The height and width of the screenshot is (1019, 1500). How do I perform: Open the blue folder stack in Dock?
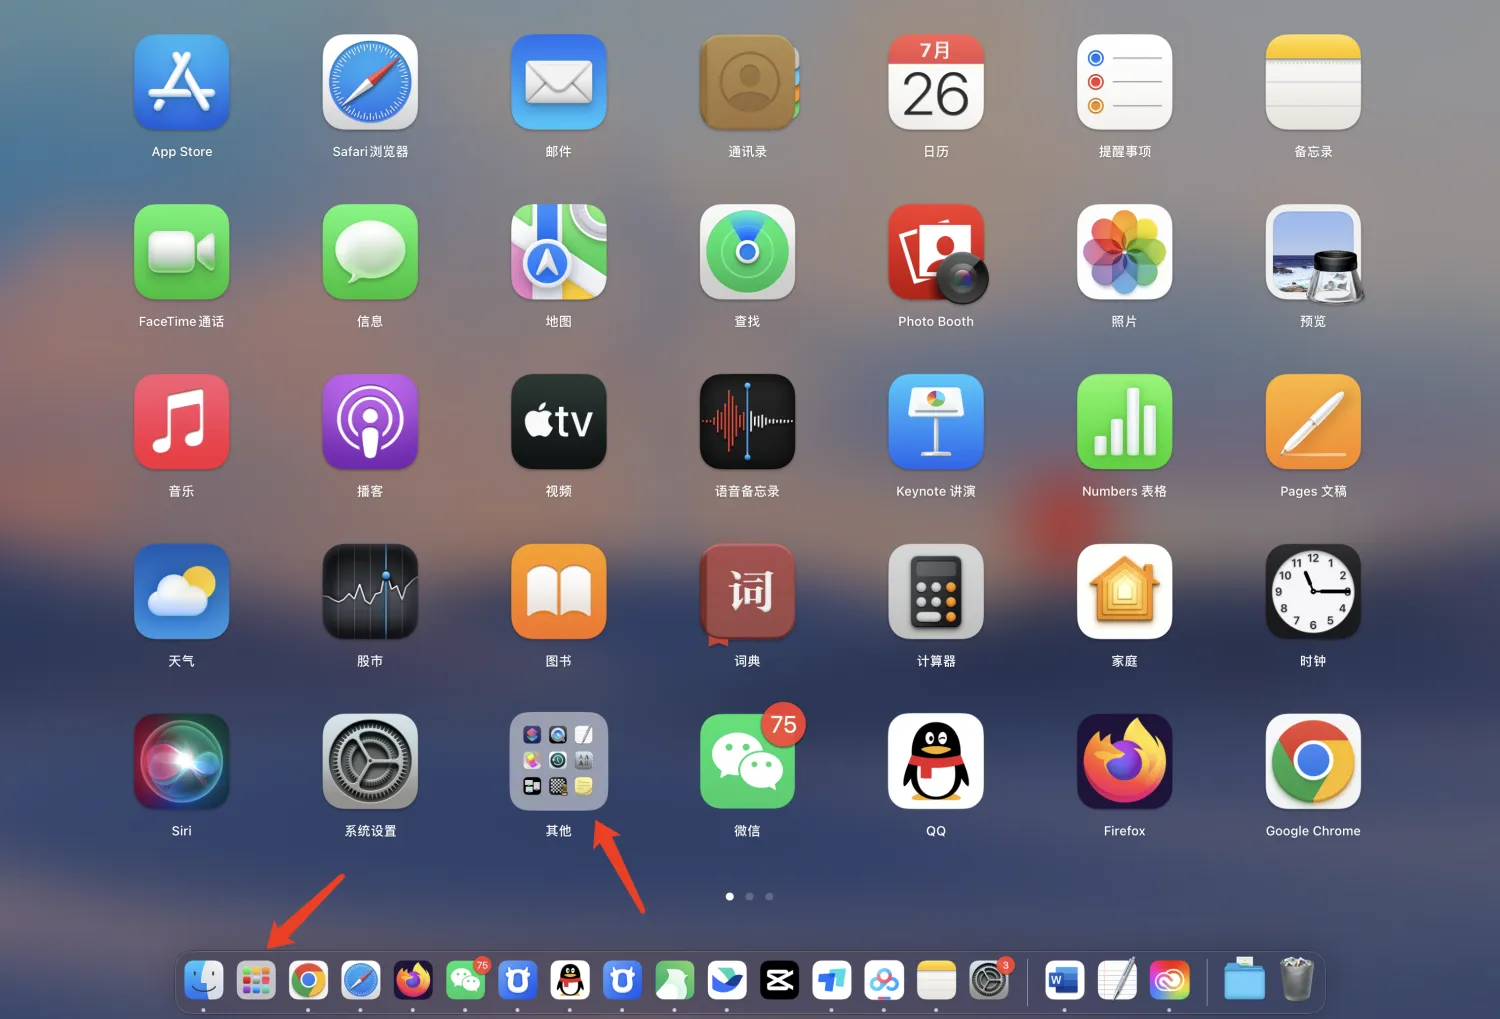(x=1244, y=980)
